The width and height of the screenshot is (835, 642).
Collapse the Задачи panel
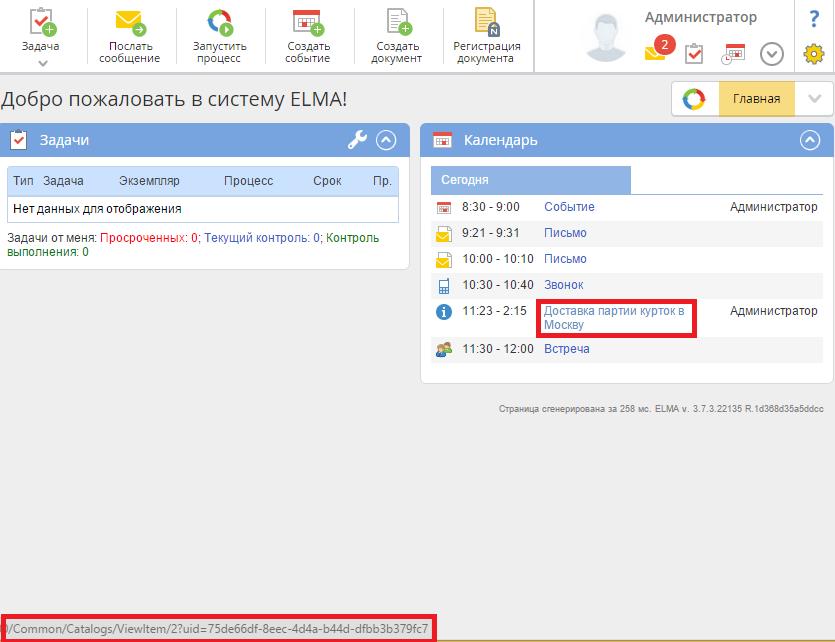tap(387, 141)
